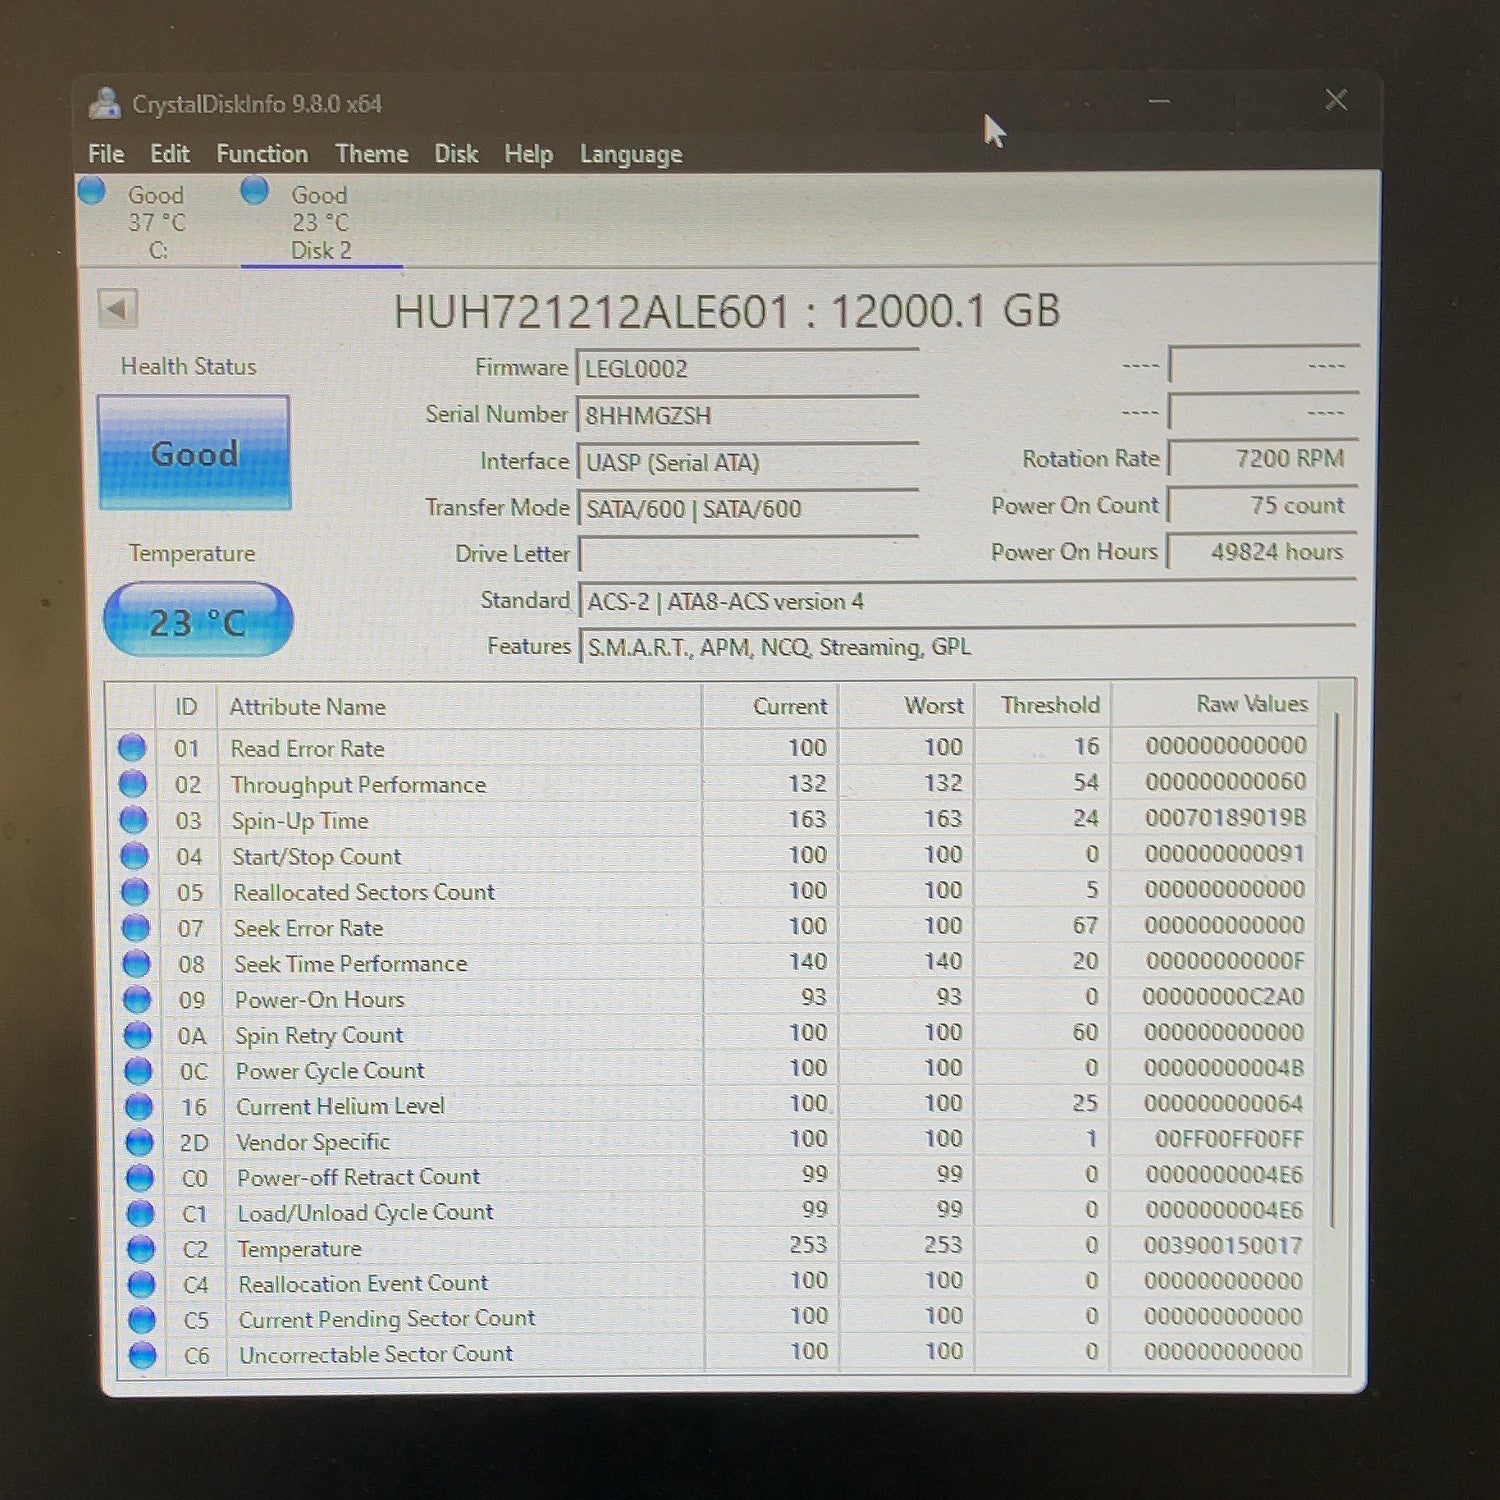Open the Language menu
This screenshot has height=1500, width=1500.
click(631, 154)
